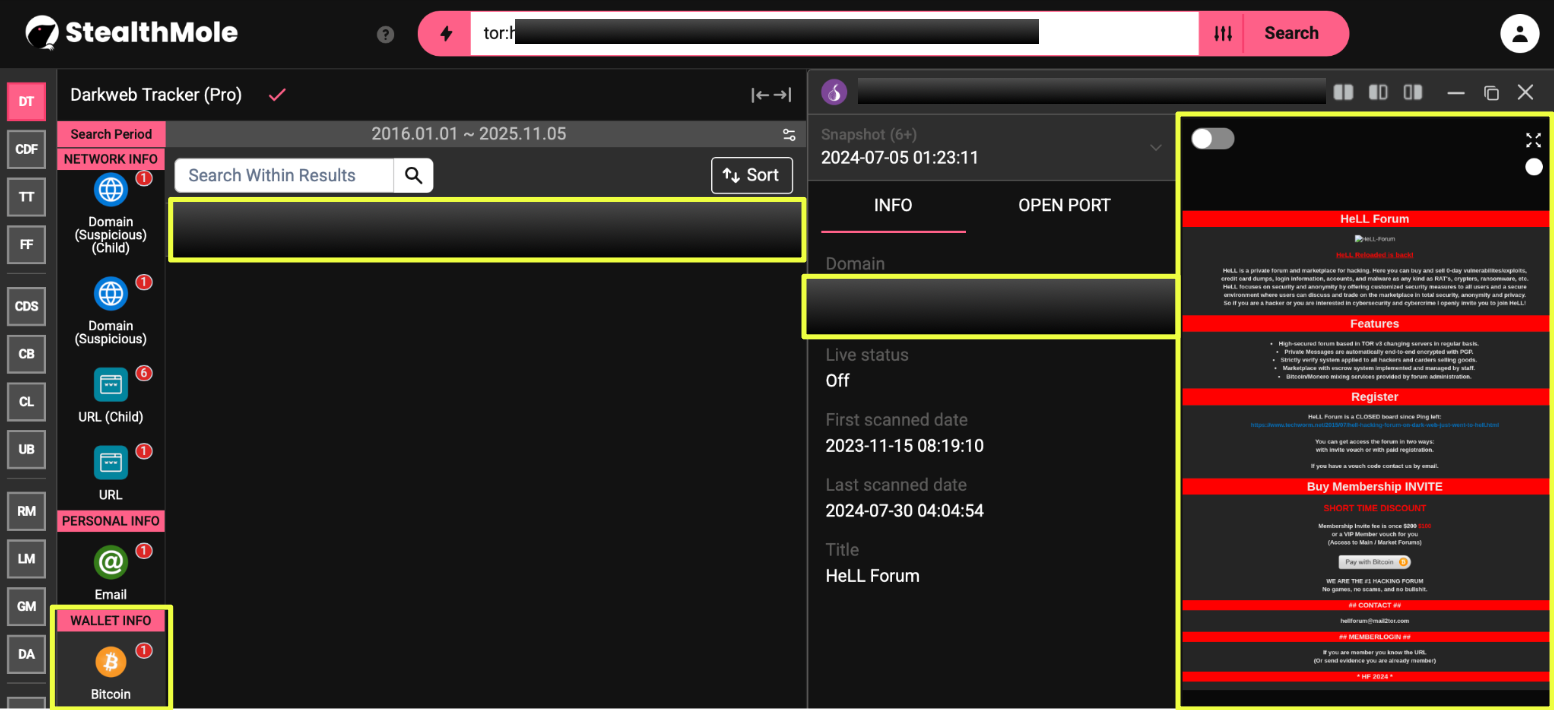This screenshot has width=1554, height=710.
Task: Click the lightning bolt quick search icon
Action: [x=445, y=34]
